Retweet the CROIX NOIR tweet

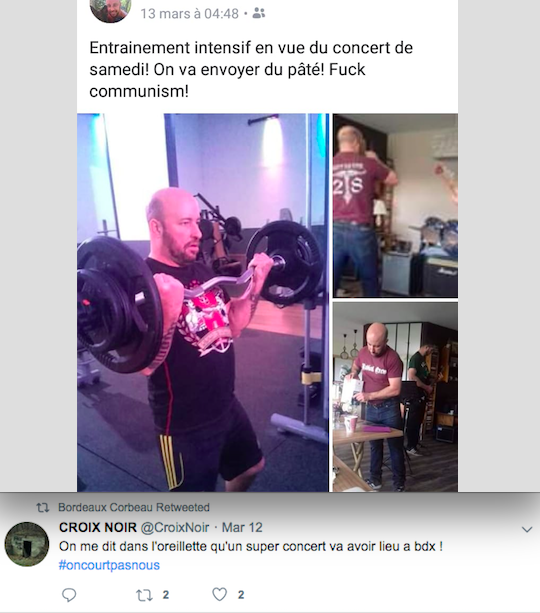(144, 595)
